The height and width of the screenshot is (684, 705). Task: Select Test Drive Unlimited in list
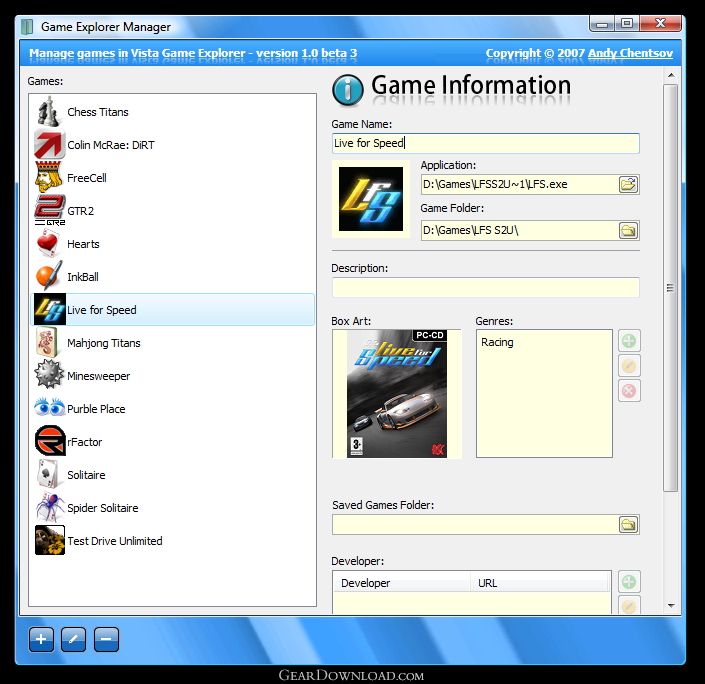[x=172, y=541]
